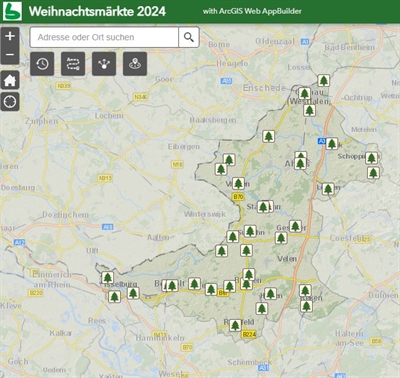
Task: Zoom in with the plus button
Action: (x=10, y=36)
